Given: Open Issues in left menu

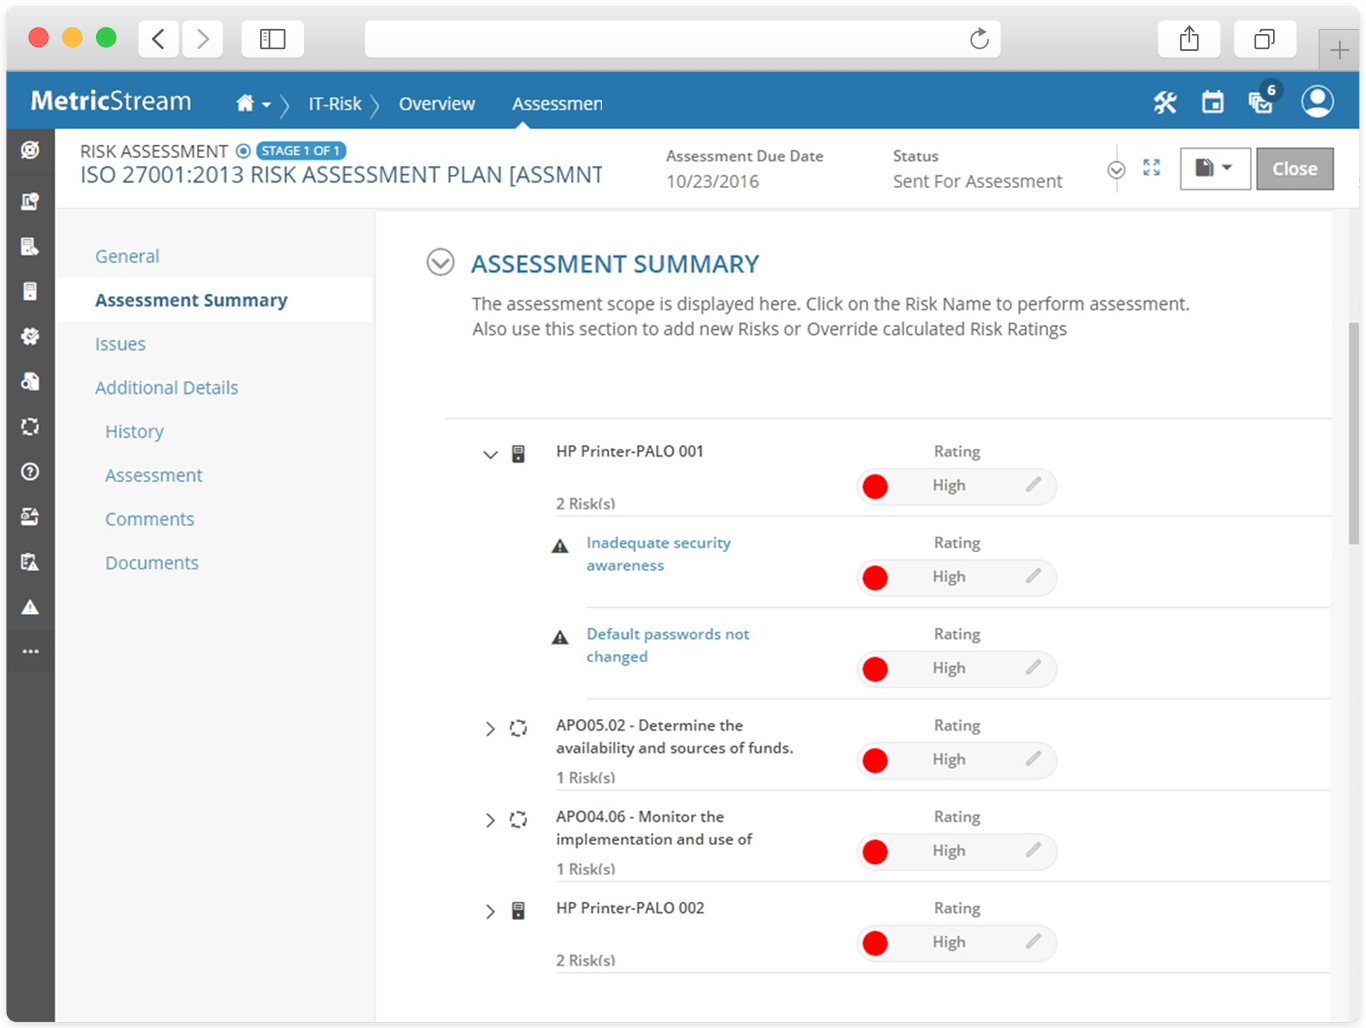Looking at the screenshot, I should pyautogui.click(x=120, y=344).
